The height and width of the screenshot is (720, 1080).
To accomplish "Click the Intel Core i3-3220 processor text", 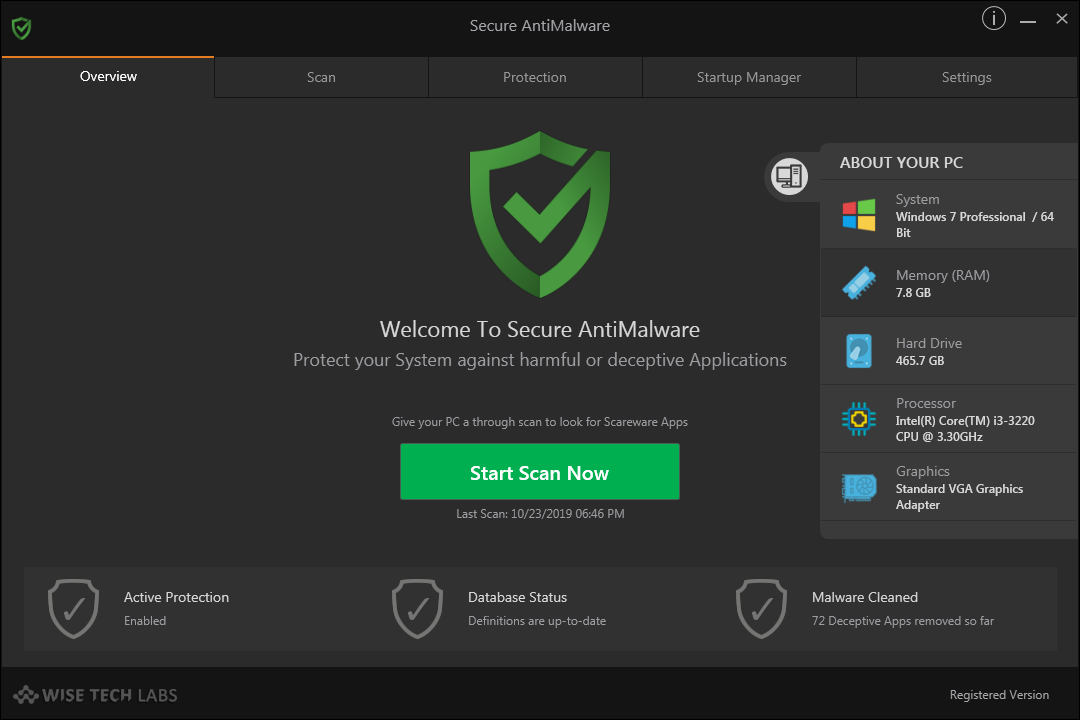I will [965, 429].
